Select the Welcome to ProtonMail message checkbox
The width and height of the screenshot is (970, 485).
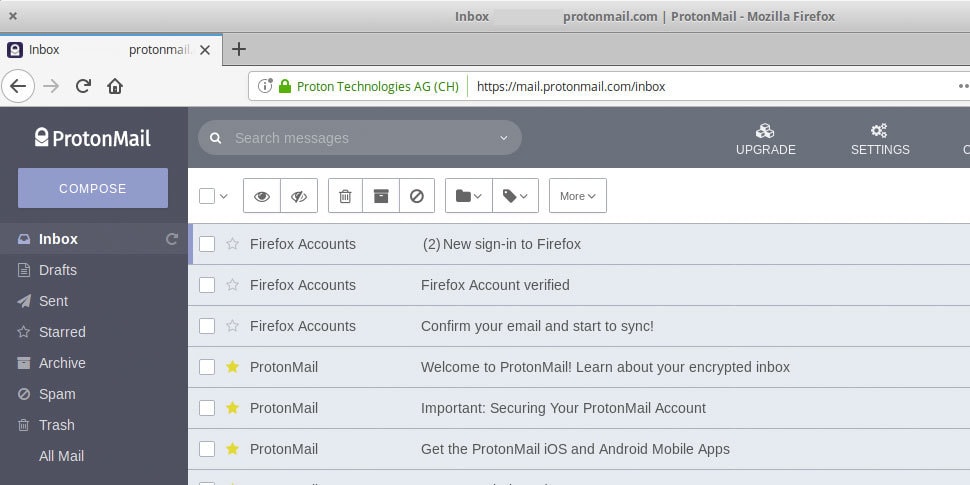pyautogui.click(x=207, y=367)
